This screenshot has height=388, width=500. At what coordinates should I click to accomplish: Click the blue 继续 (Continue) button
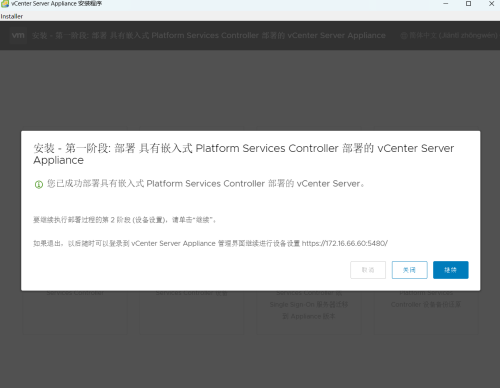tap(451, 270)
